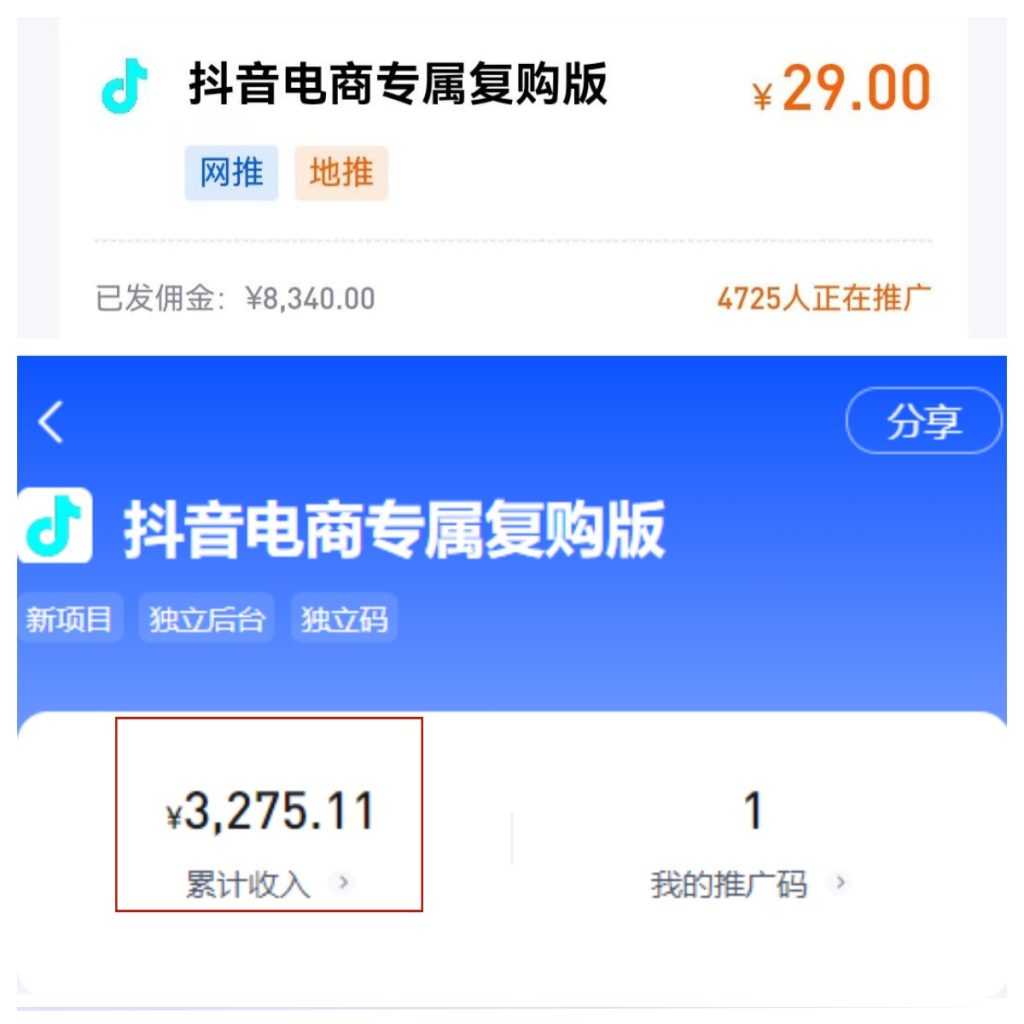1024x1024 pixels.
Task: Click the blue header title 抖音电商专属复购版
Action: click(394, 529)
